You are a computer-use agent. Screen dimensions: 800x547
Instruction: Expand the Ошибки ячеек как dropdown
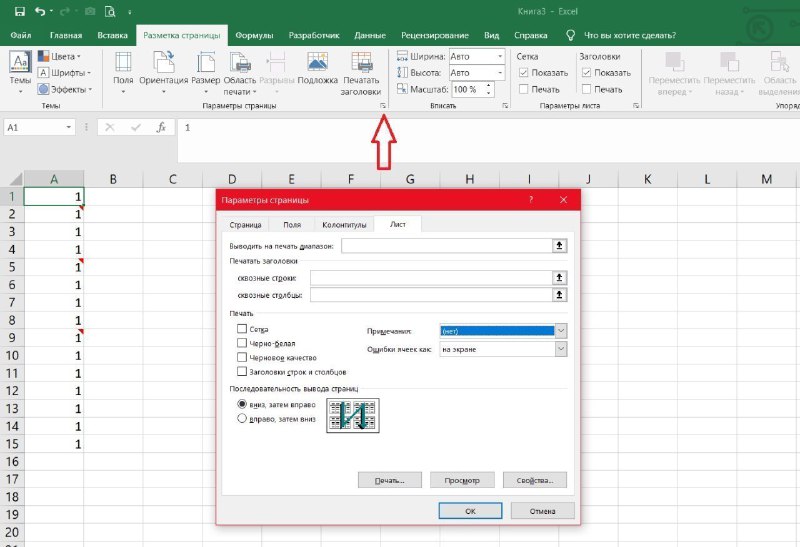point(561,349)
